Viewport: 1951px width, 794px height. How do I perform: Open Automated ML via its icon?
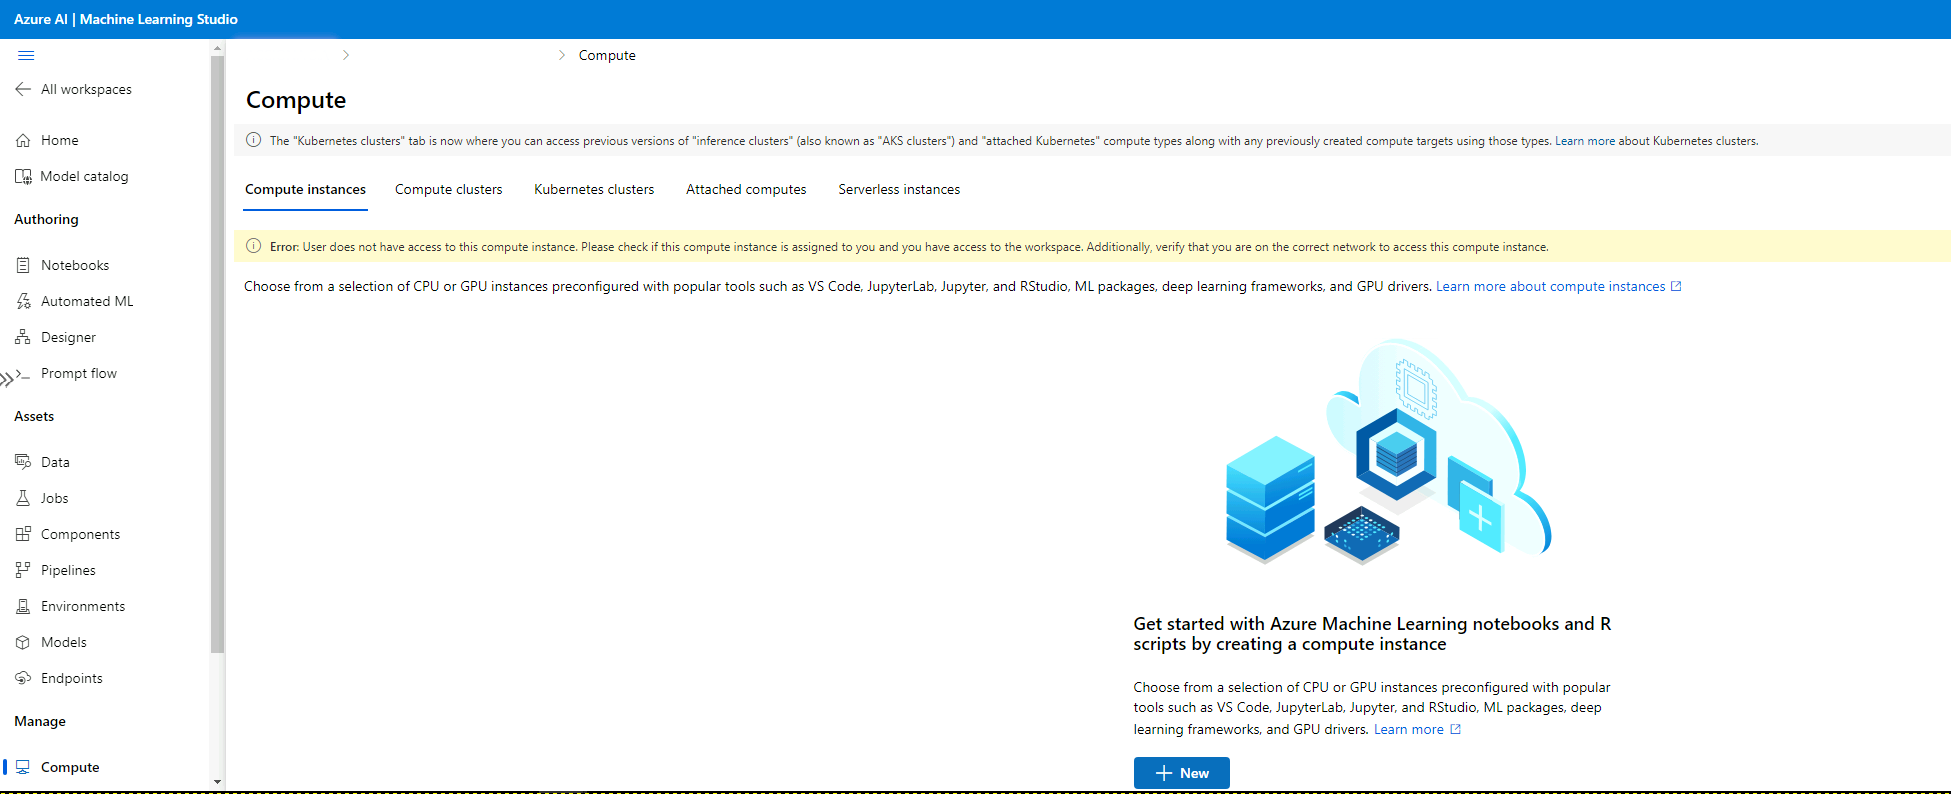pyautogui.click(x=23, y=301)
